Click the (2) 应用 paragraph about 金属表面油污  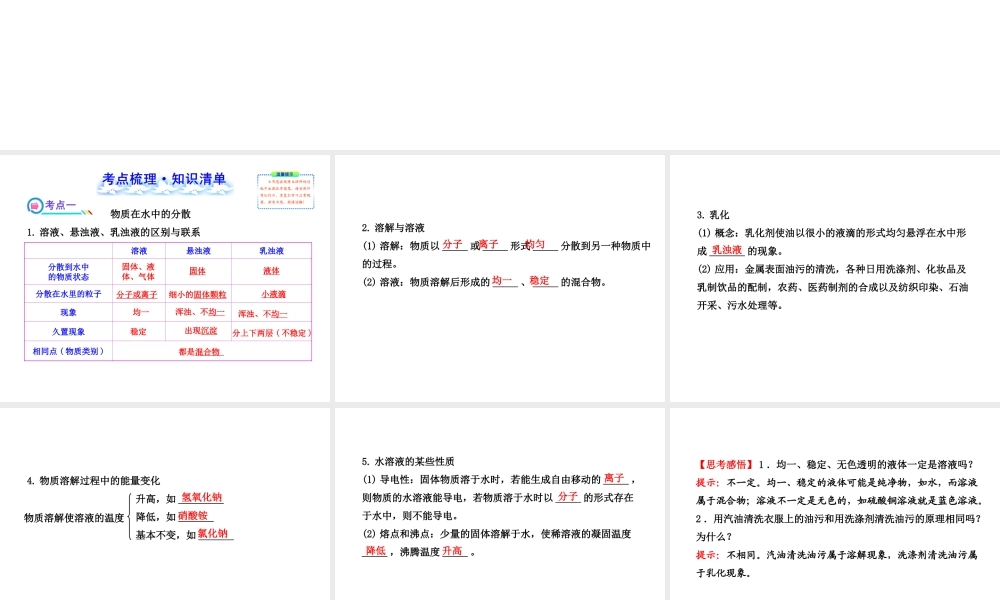point(832,287)
